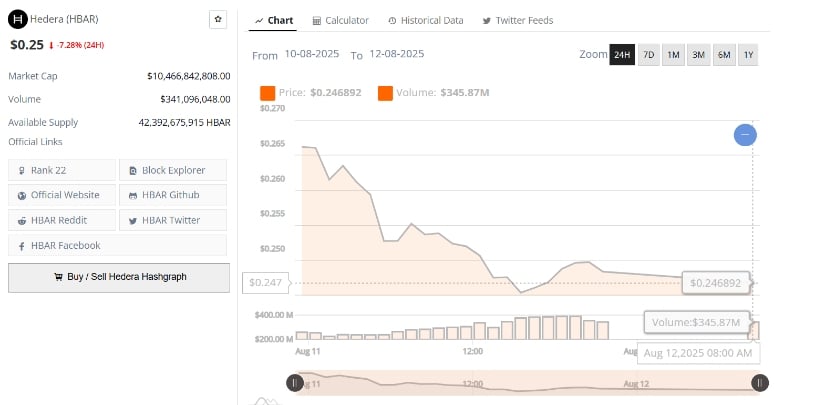Click the rightmost volume bar in chart

pos(754,330)
